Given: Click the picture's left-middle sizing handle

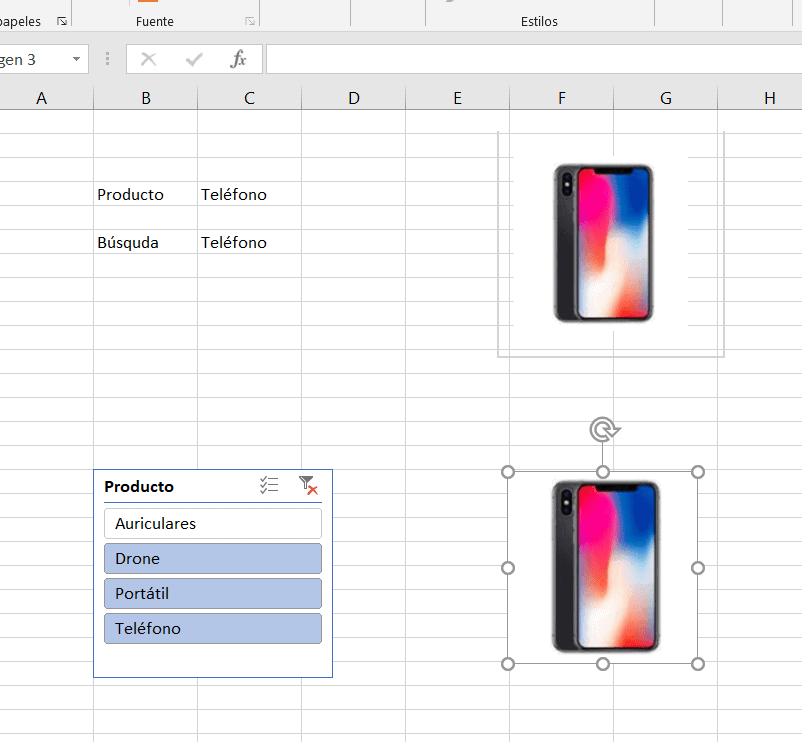Looking at the screenshot, I should click(508, 568).
